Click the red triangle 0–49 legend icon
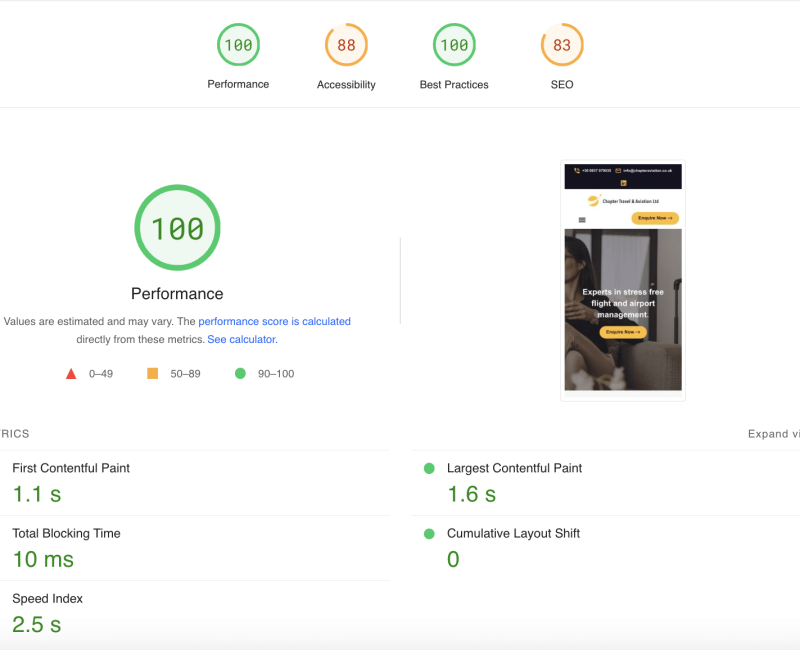 click(71, 374)
